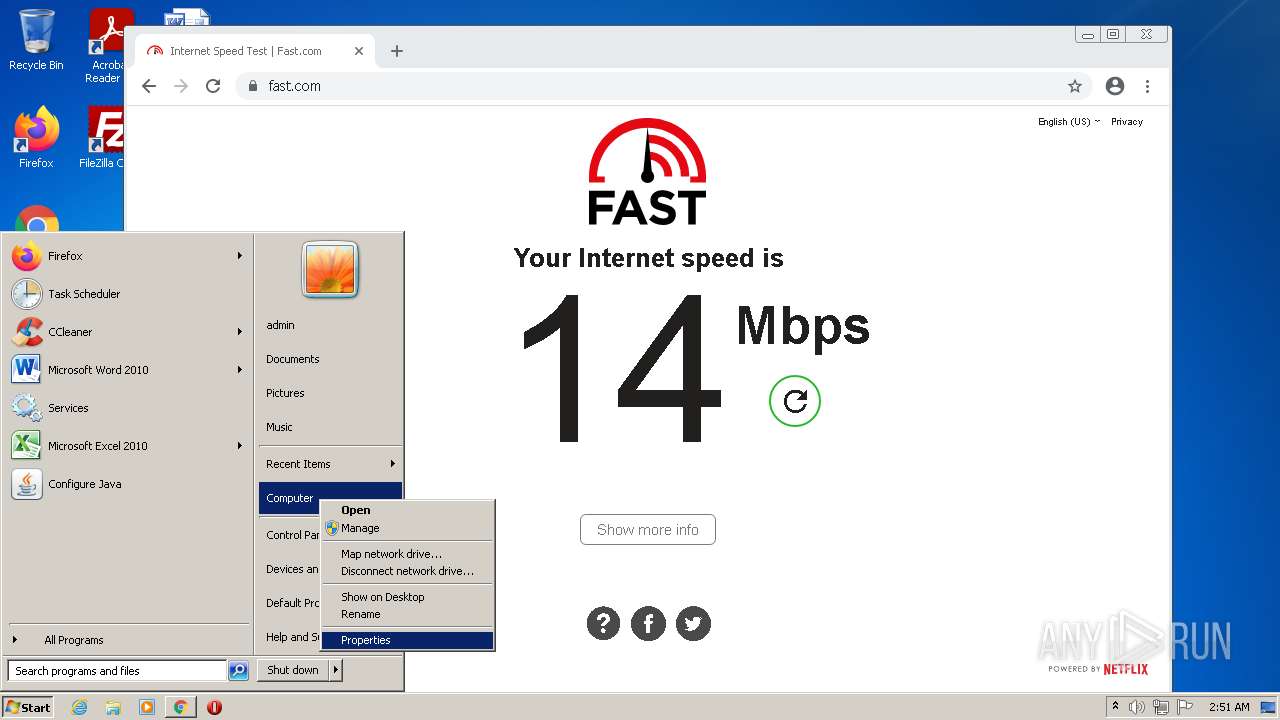Select Properties in the context menu
The image size is (1280, 720).
tap(408, 640)
